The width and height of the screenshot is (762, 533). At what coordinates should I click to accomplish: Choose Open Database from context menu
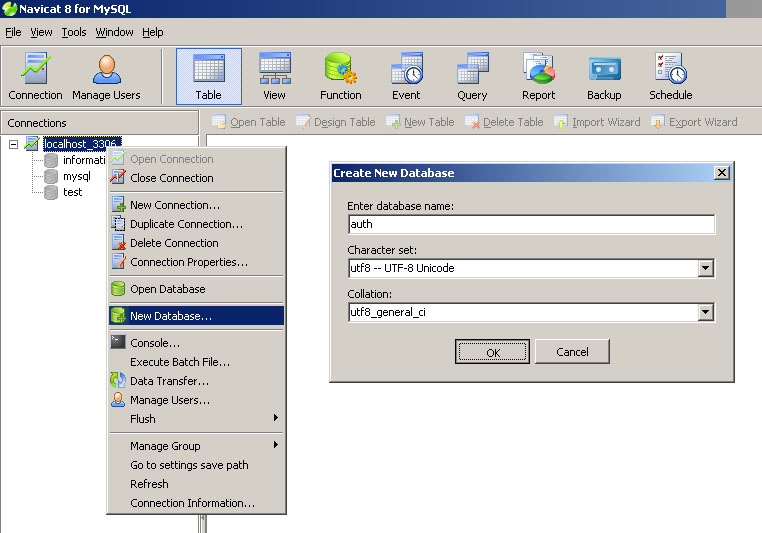pos(197,289)
